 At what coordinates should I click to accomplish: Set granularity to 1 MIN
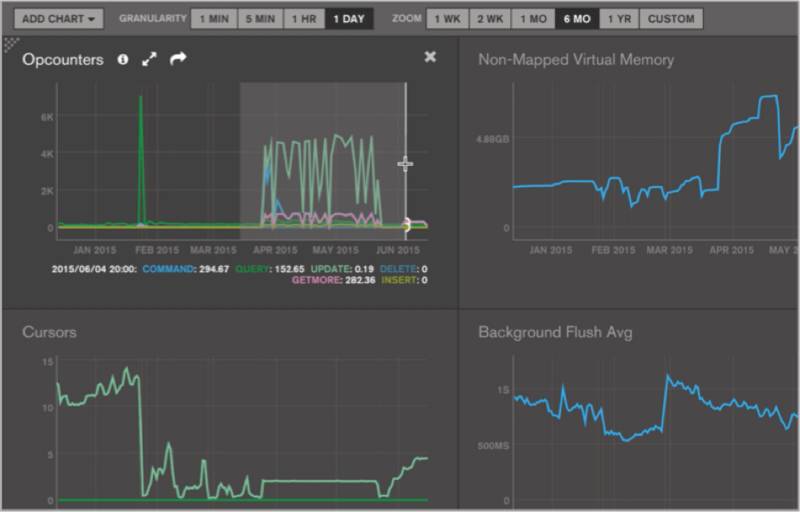(214, 19)
